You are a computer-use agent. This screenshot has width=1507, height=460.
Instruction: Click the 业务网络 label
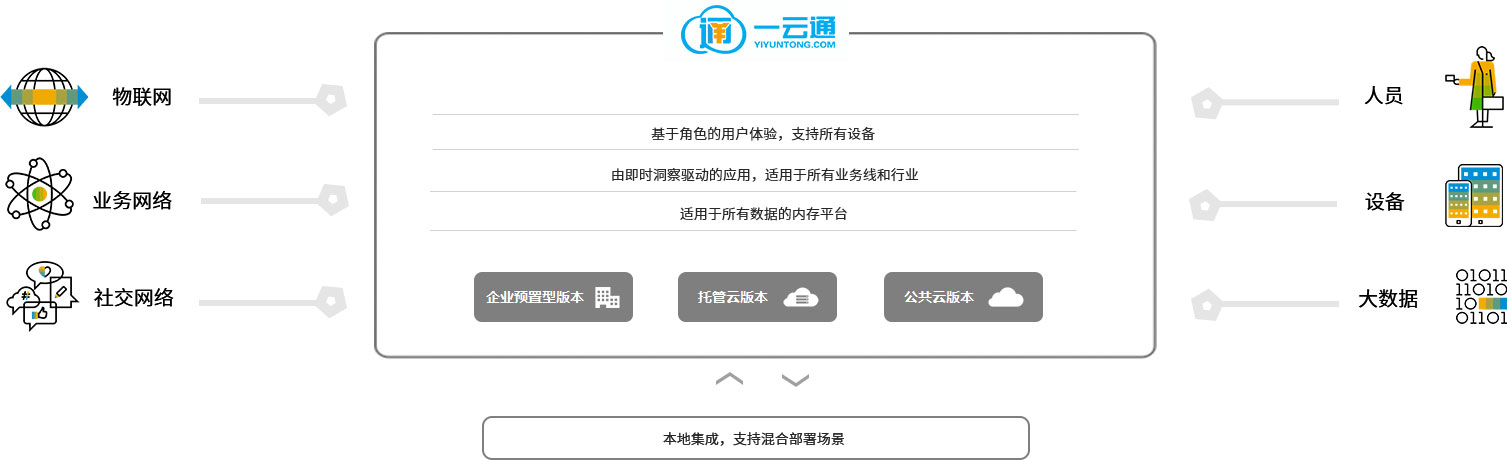tap(133, 201)
